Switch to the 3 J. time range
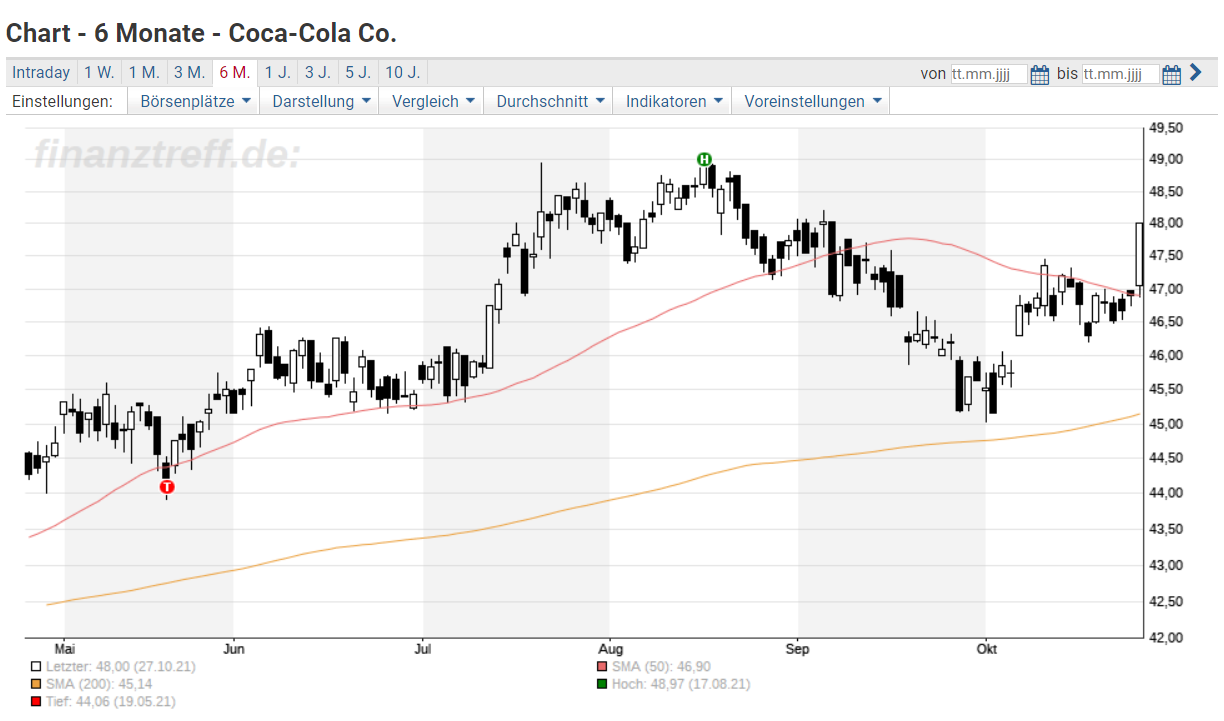Viewport: 1224px width, 721px height. coord(317,72)
